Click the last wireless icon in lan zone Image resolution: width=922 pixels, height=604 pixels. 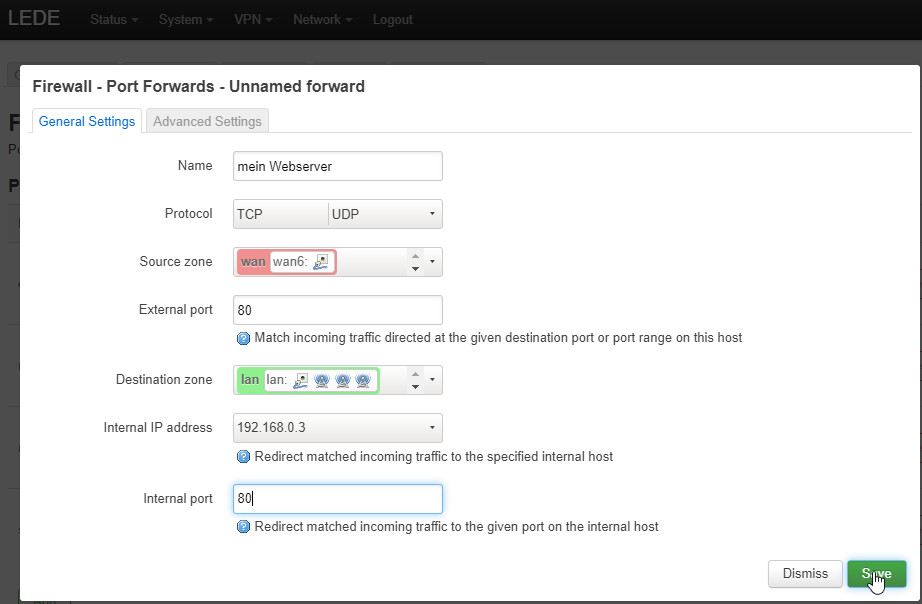pos(363,380)
